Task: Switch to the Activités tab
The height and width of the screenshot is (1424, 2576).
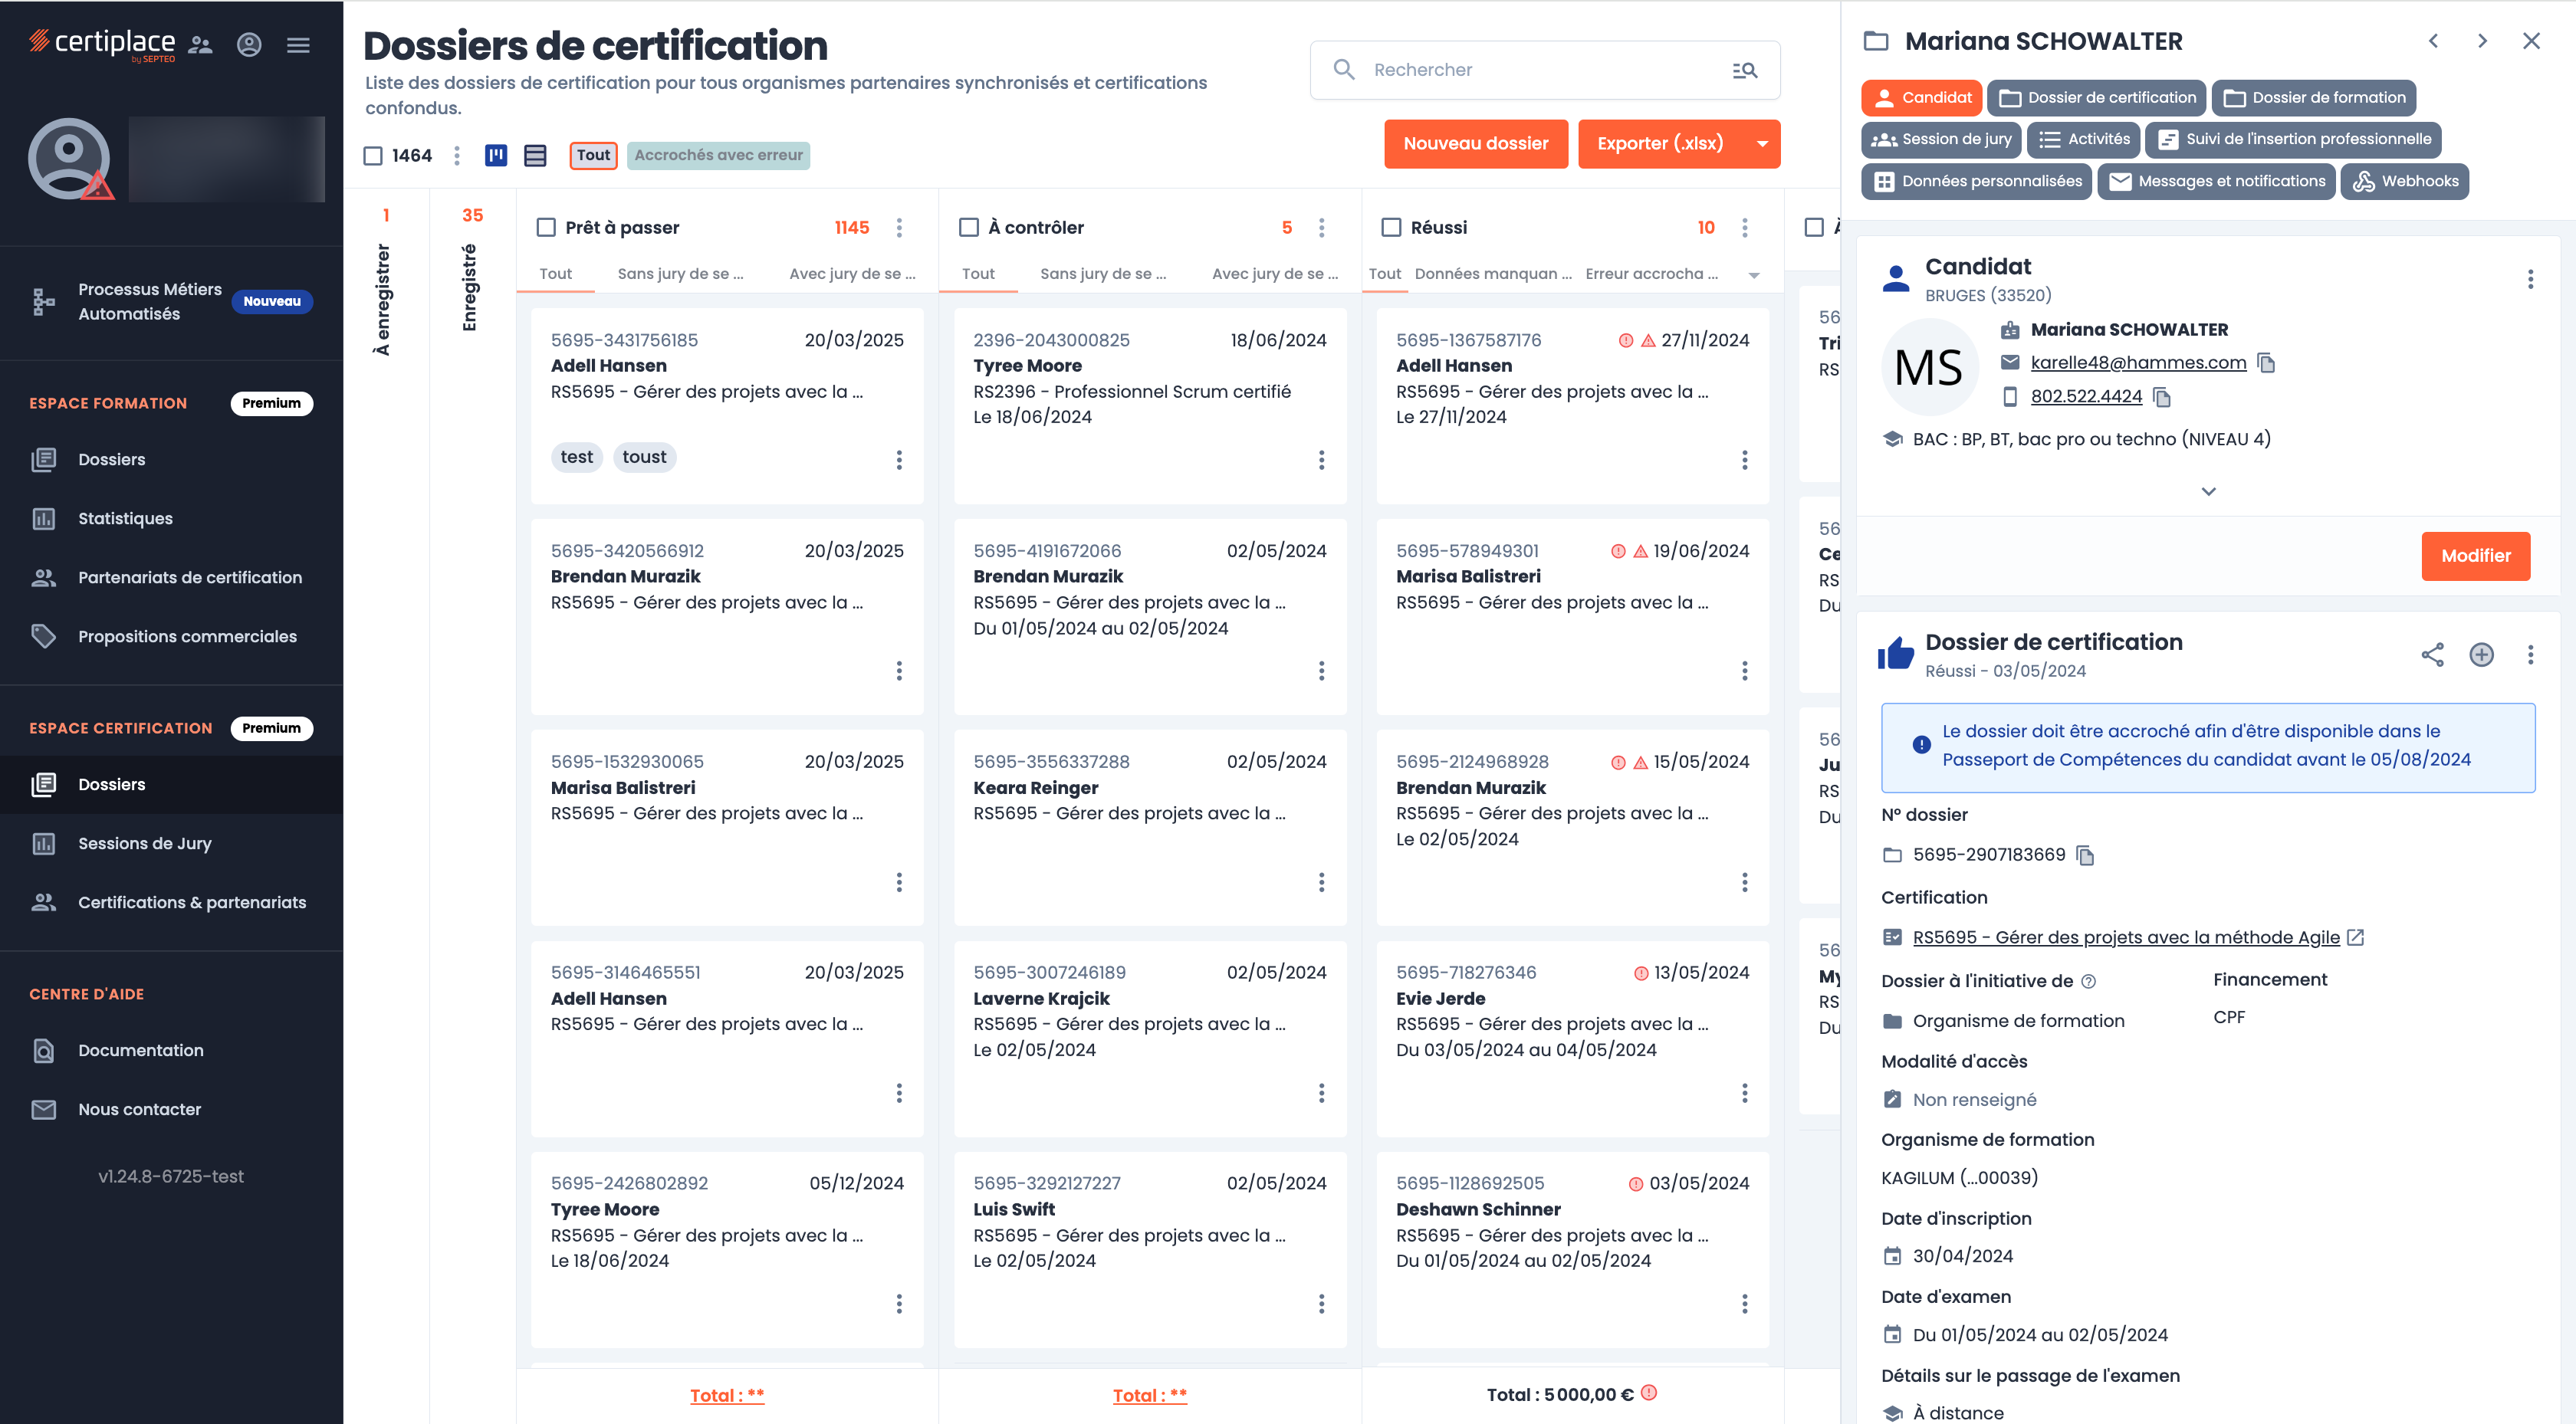Action: [x=2083, y=139]
